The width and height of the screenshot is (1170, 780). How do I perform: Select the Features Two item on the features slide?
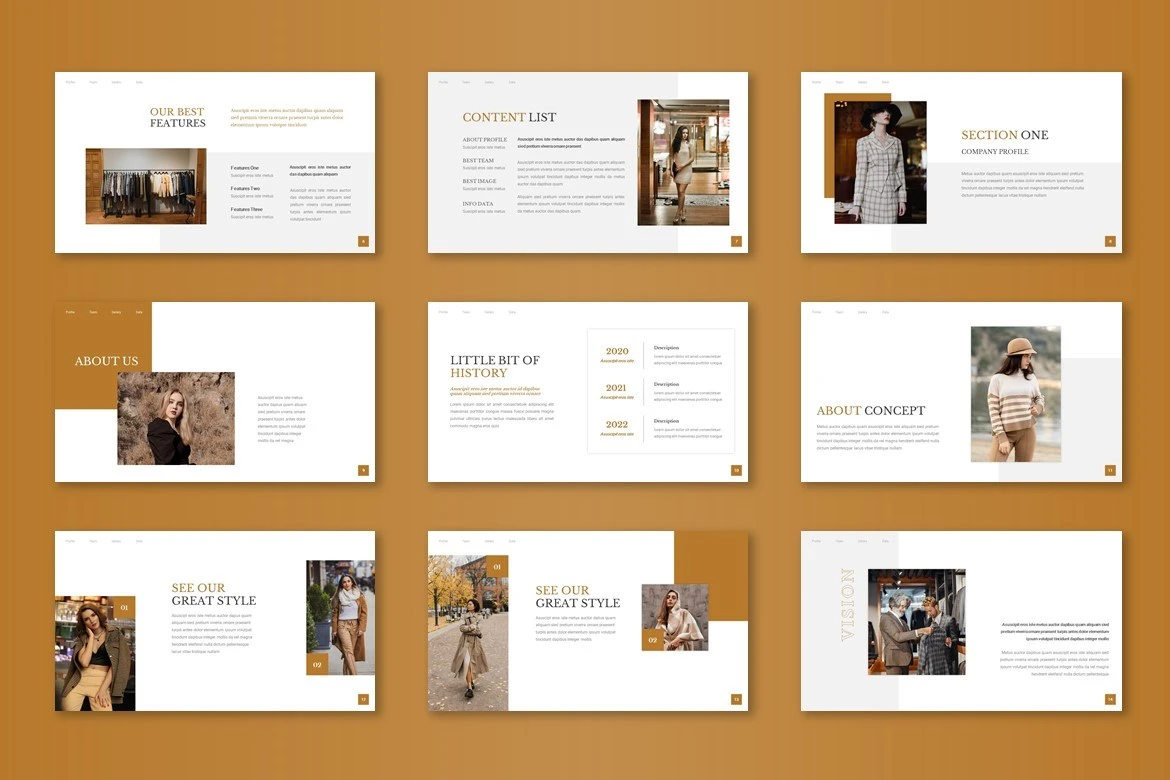point(245,188)
